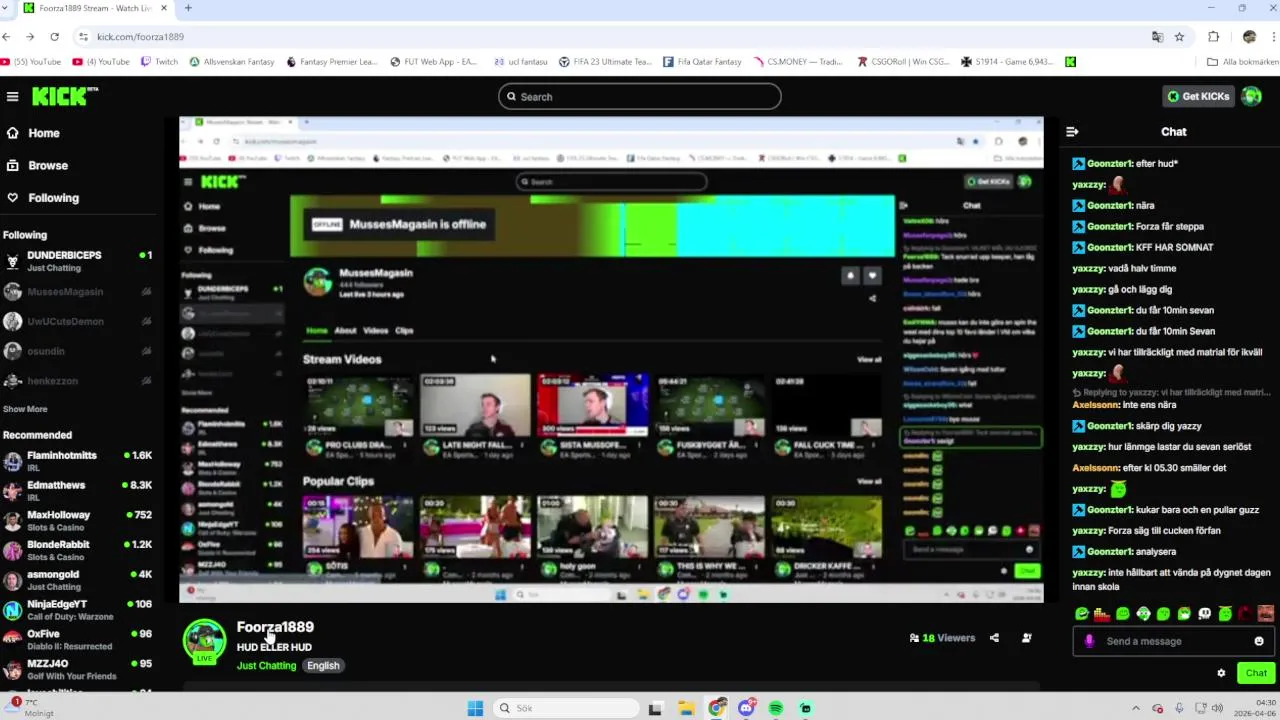The height and width of the screenshot is (720, 1280).
Task: Open NinjaEdgeYT recommended channel
Action: pos(78,610)
